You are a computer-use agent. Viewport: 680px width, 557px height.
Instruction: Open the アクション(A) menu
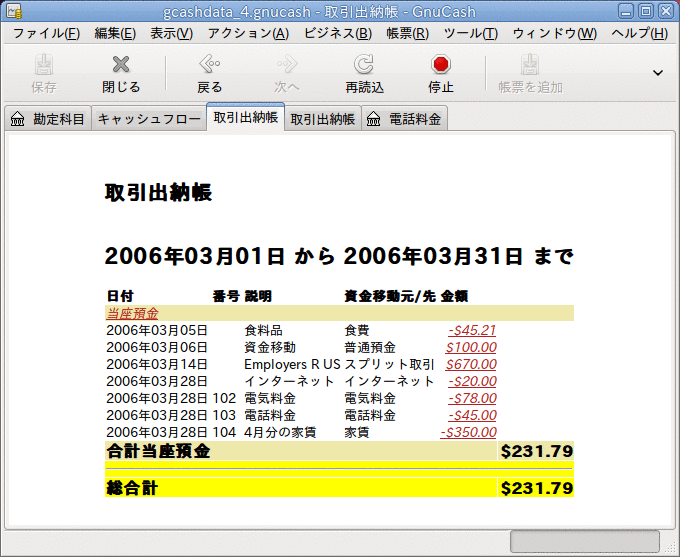coord(248,33)
